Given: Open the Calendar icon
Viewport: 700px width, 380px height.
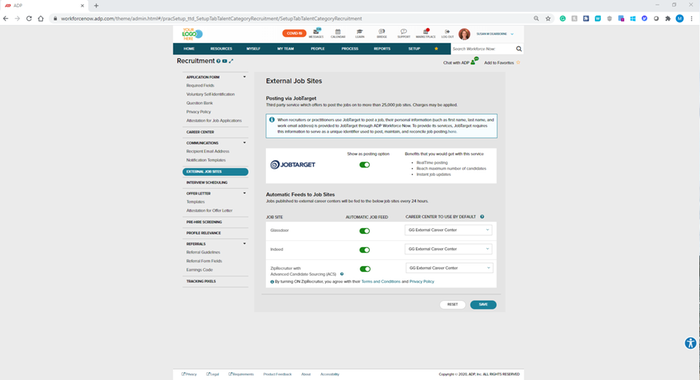Looking at the screenshot, I should point(338,33).
